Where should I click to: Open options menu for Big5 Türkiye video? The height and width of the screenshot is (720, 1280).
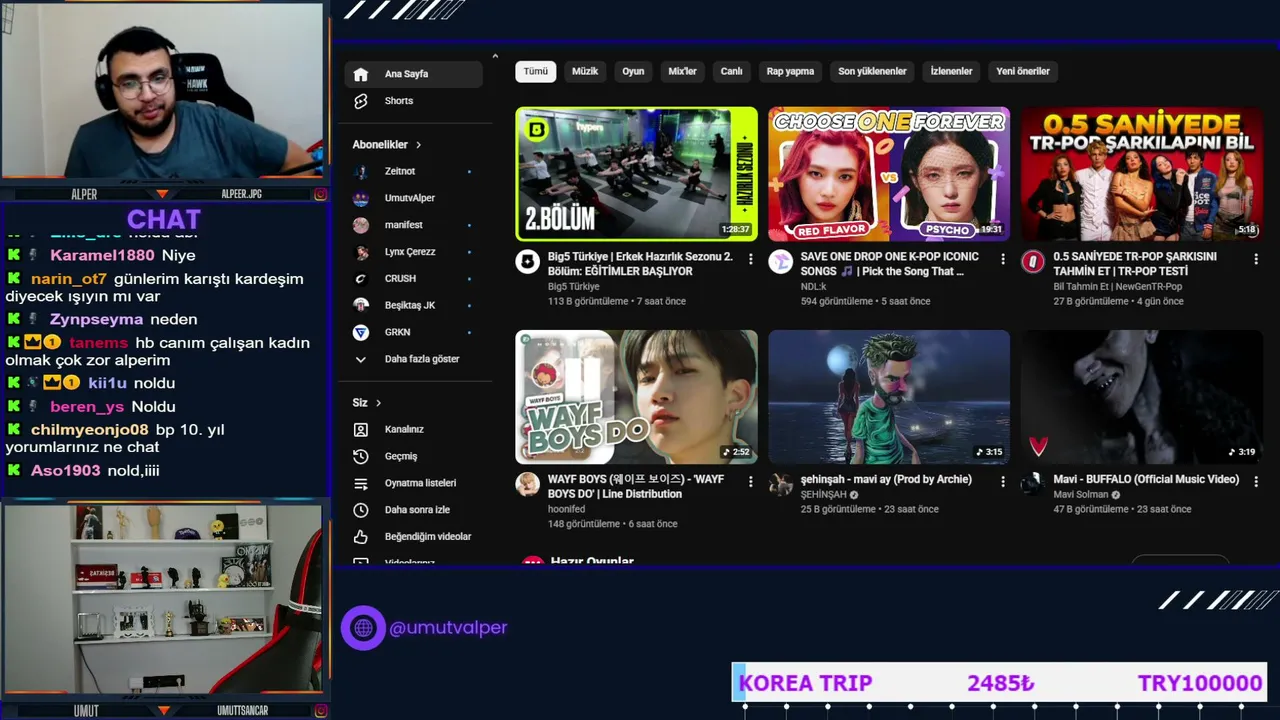pyautogui.click(x=750, y=259)
